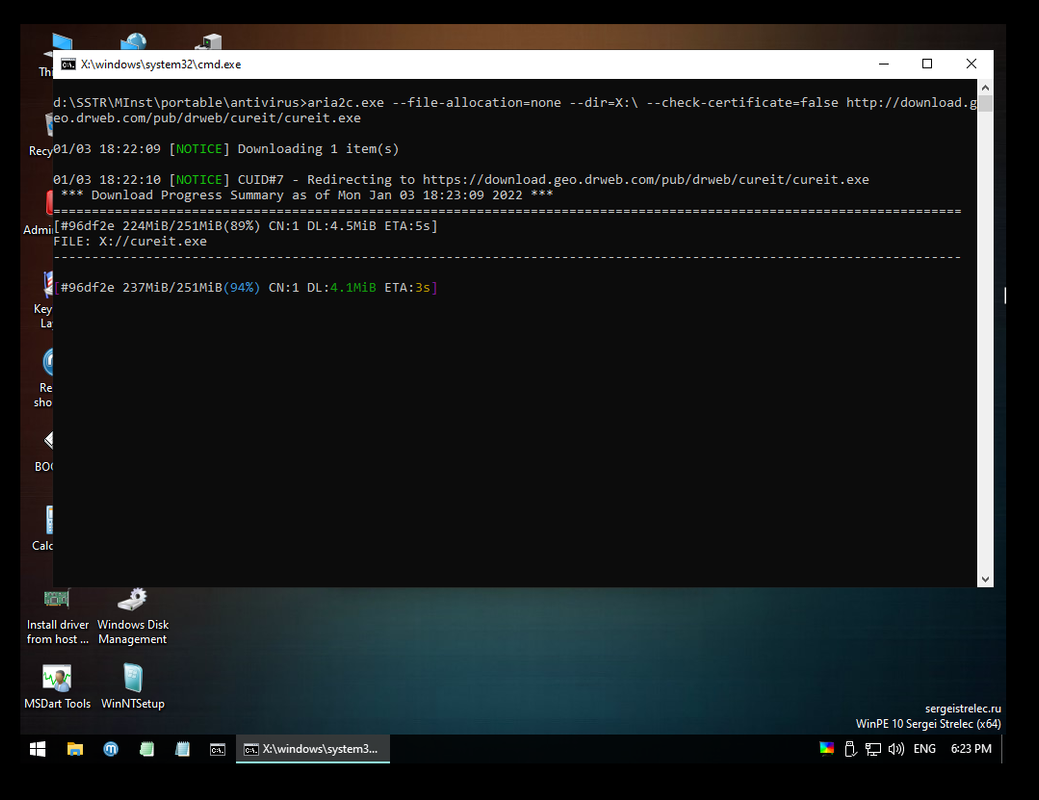This screenshot has height=800, width=1039.
Task: Open the Windows Disk Management desktop icon
Action: [133, 616]
